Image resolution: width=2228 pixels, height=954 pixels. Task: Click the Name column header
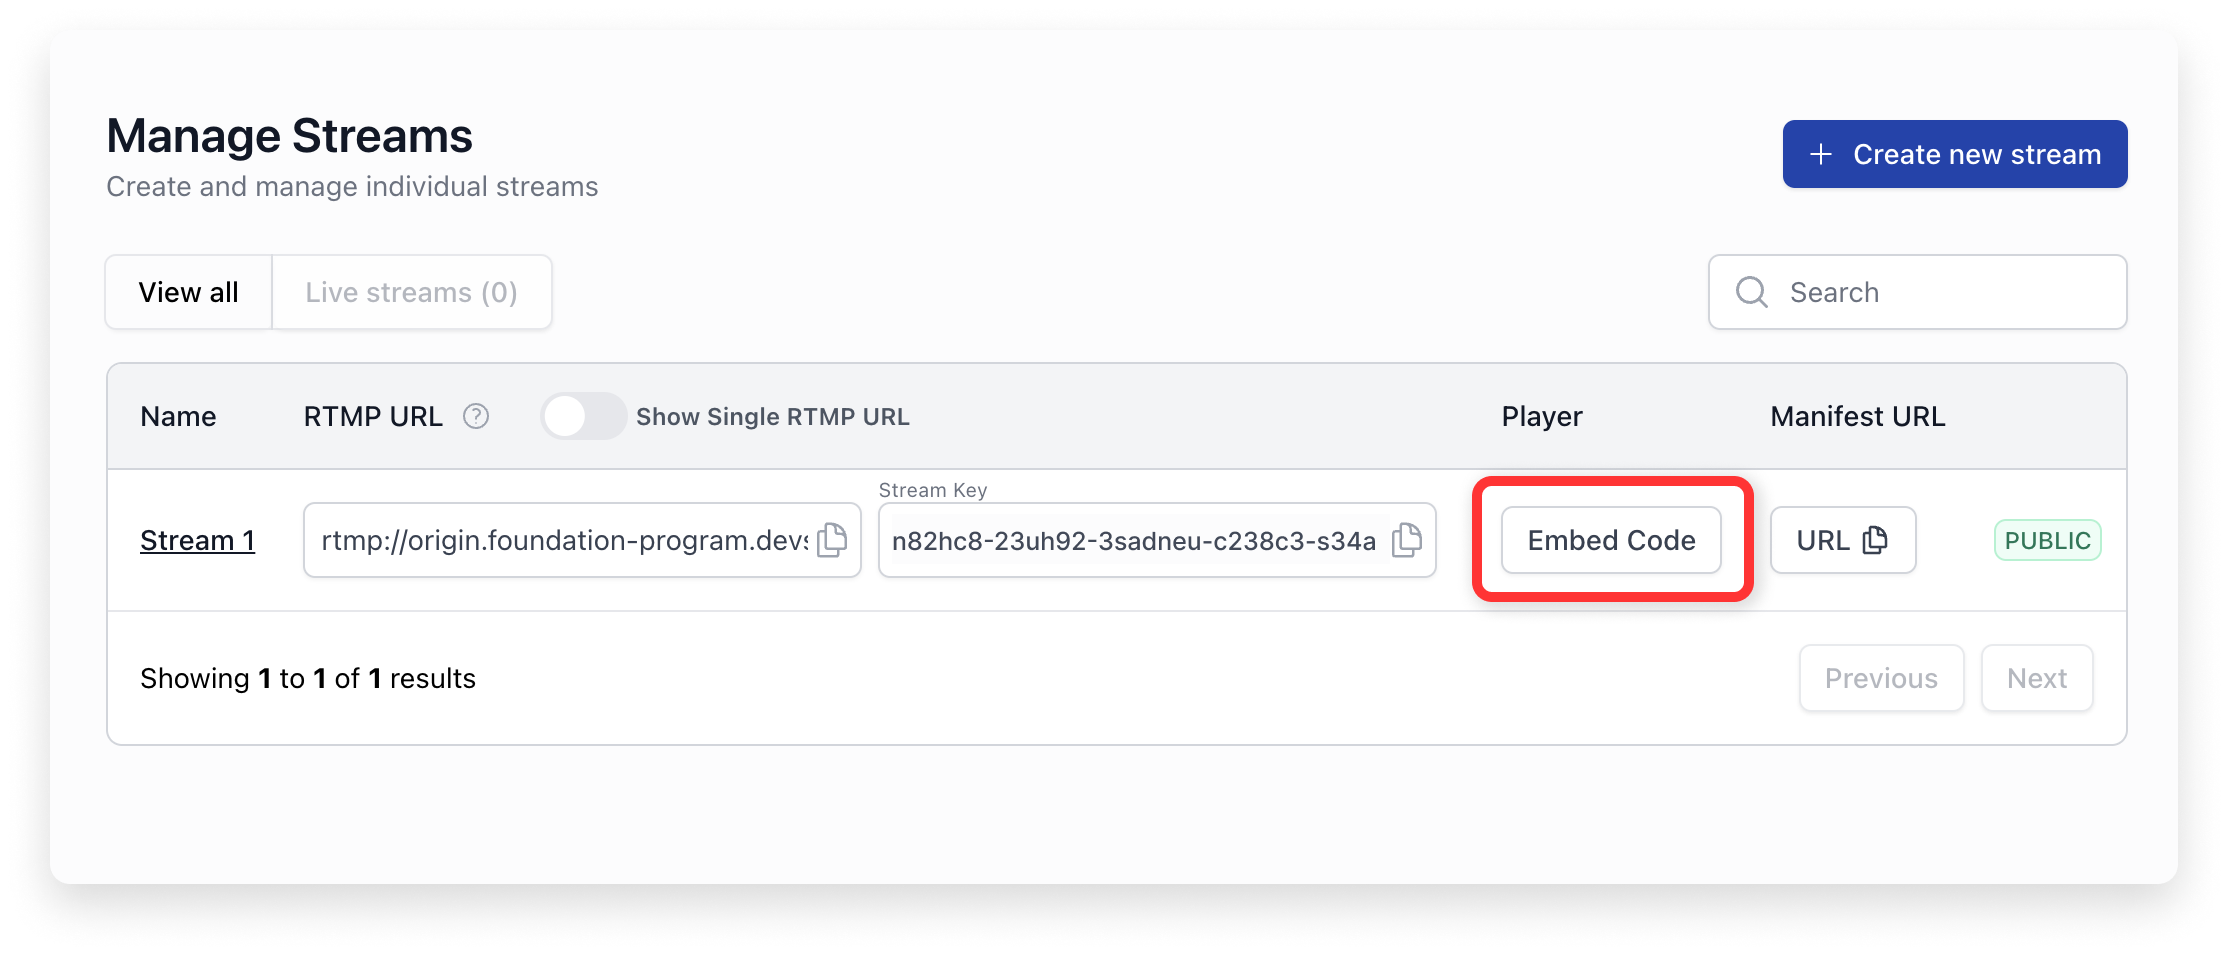coord(178,416)
